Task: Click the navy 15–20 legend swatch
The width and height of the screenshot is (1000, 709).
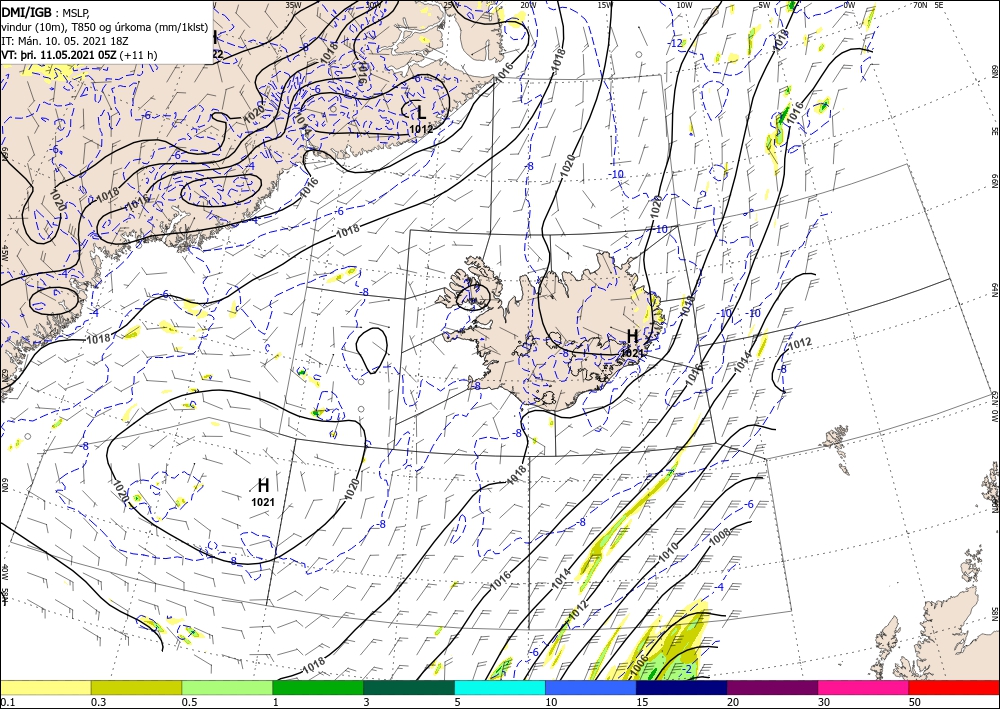Action: 682,687
